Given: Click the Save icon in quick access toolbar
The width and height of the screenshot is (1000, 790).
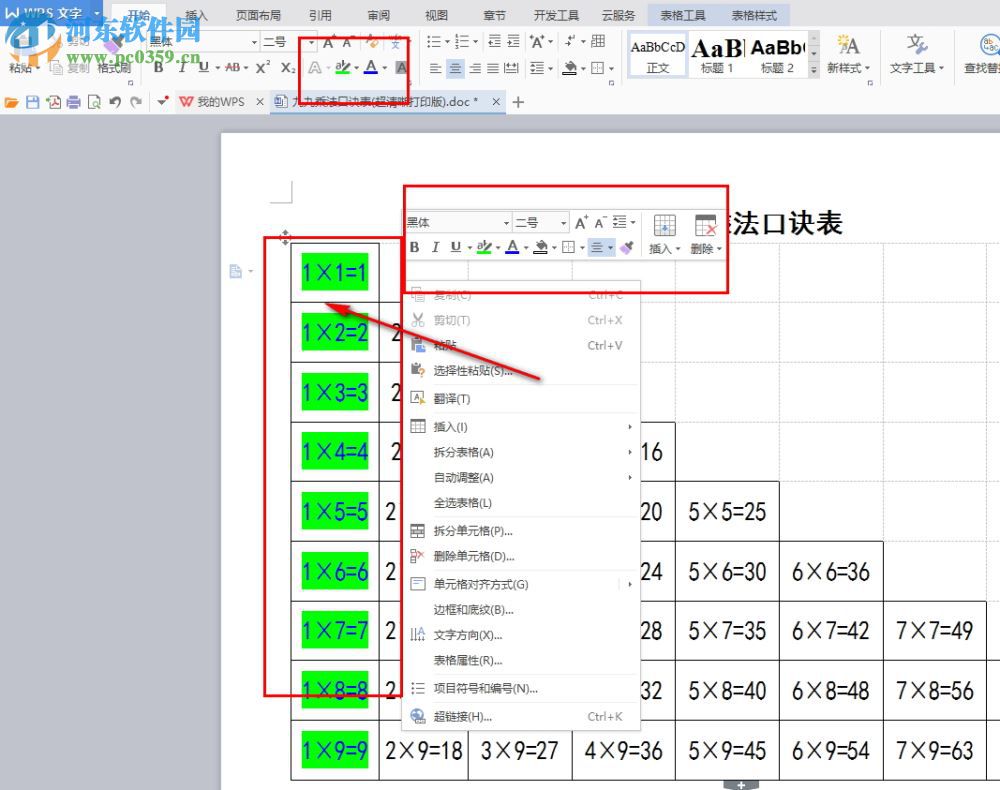Looking at the screenshot, I should click(32, 101).
